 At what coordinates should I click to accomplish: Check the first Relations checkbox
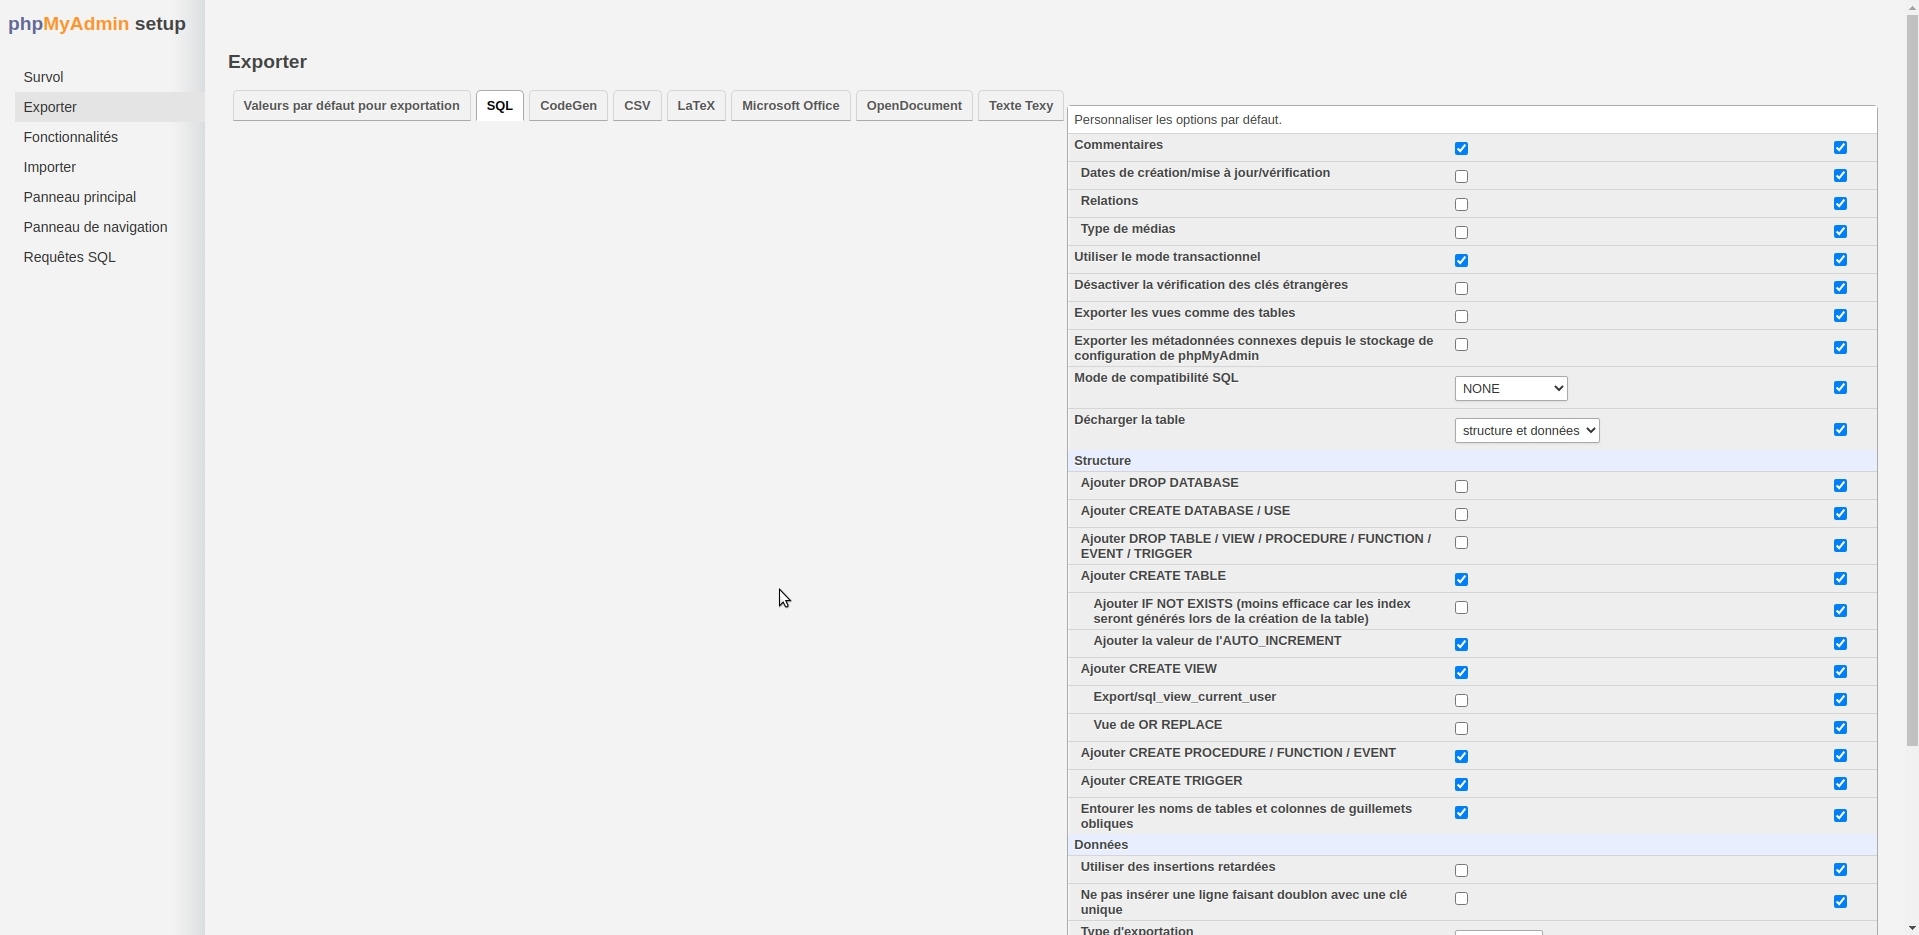(x=1461, y=205)
